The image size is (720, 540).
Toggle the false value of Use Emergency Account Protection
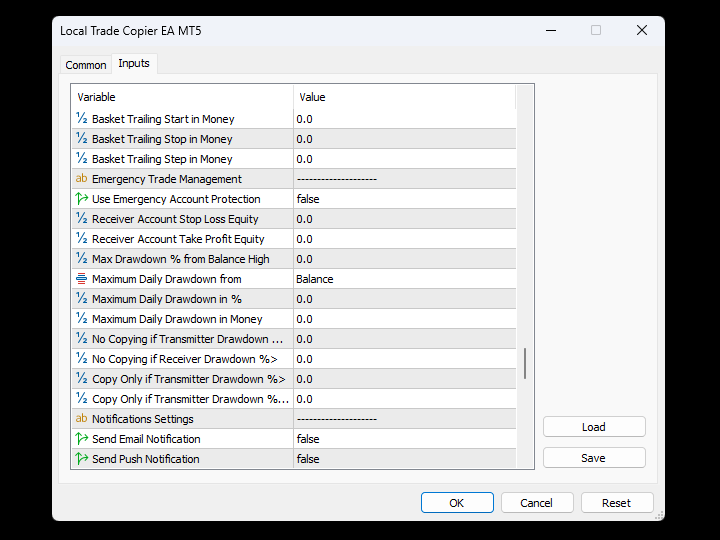(x=405, y=199)
